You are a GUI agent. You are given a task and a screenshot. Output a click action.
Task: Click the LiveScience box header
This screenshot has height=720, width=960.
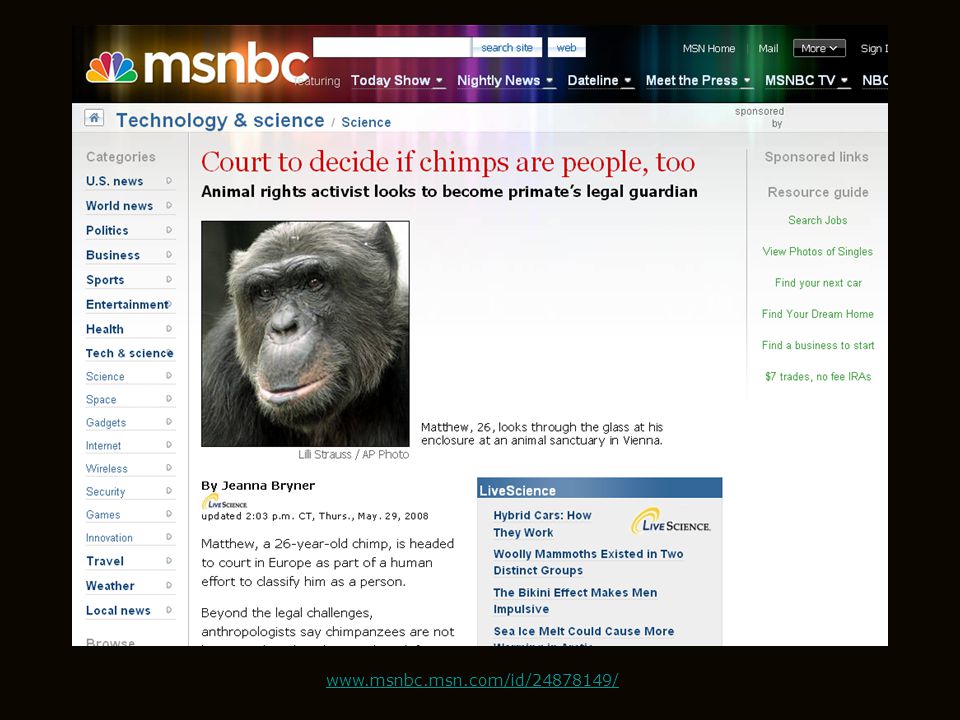point(599,488)
